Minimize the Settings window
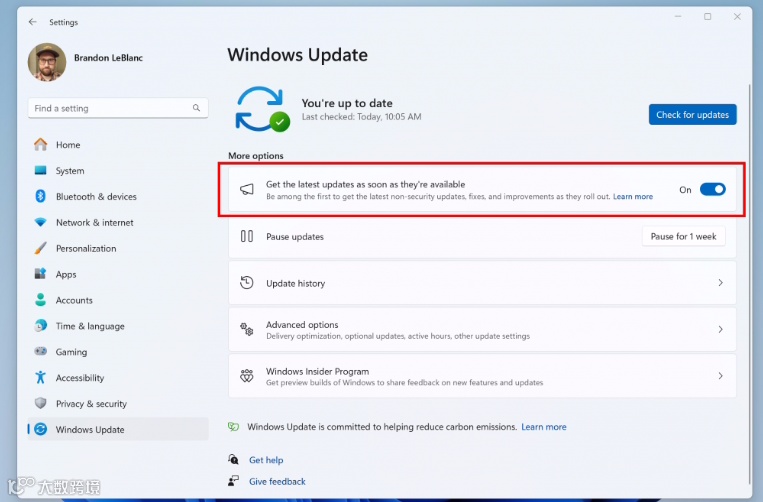The width and height of the screenshot is (763, 502). [678, 17]
